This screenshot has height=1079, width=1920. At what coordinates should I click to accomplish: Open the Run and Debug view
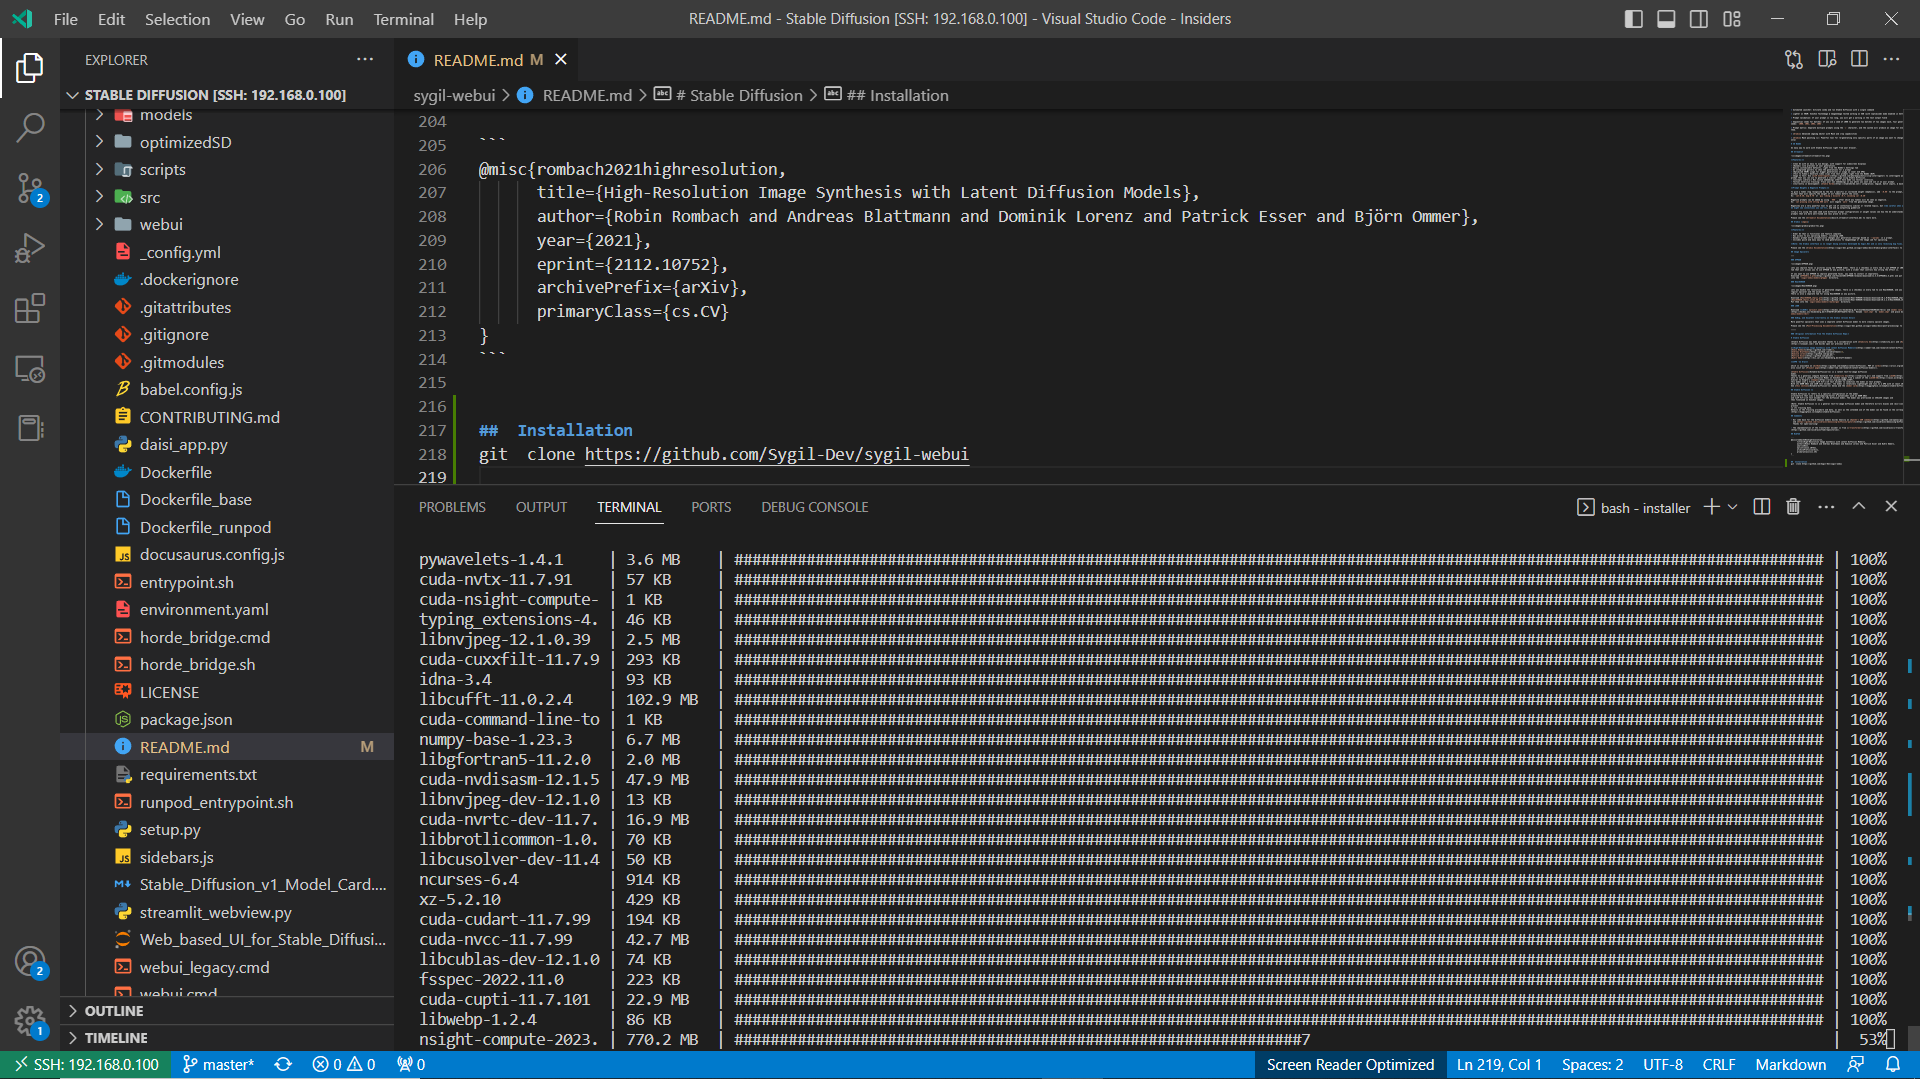(x=30, y=248)
